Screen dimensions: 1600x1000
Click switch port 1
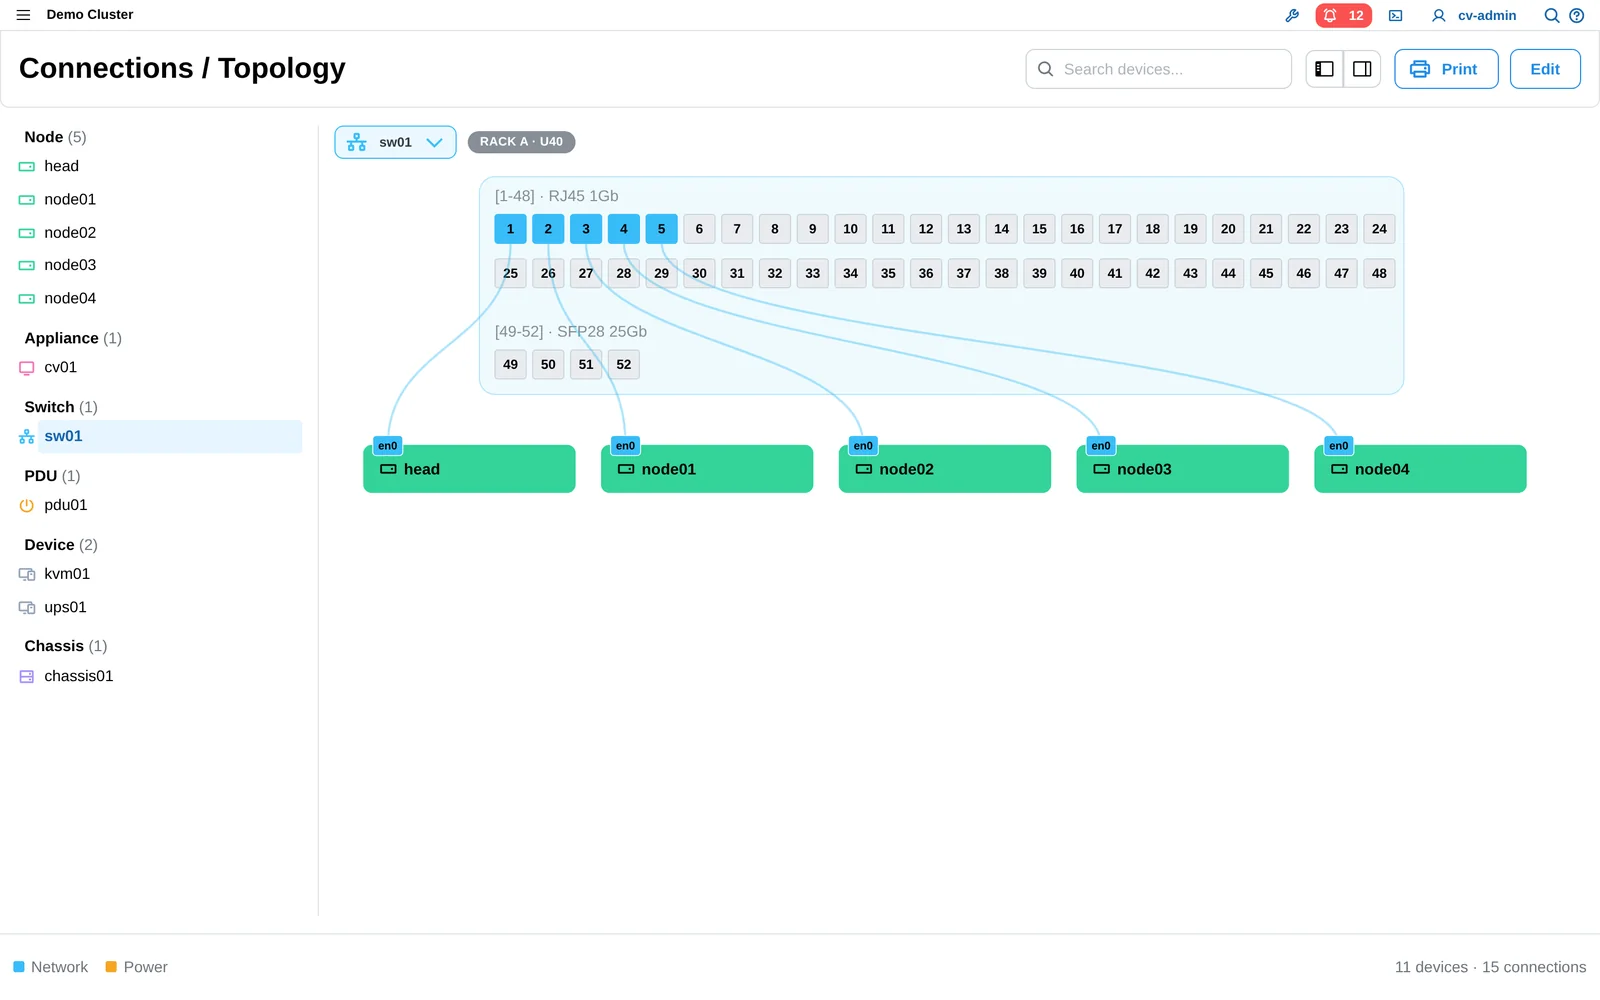[510, 229]
